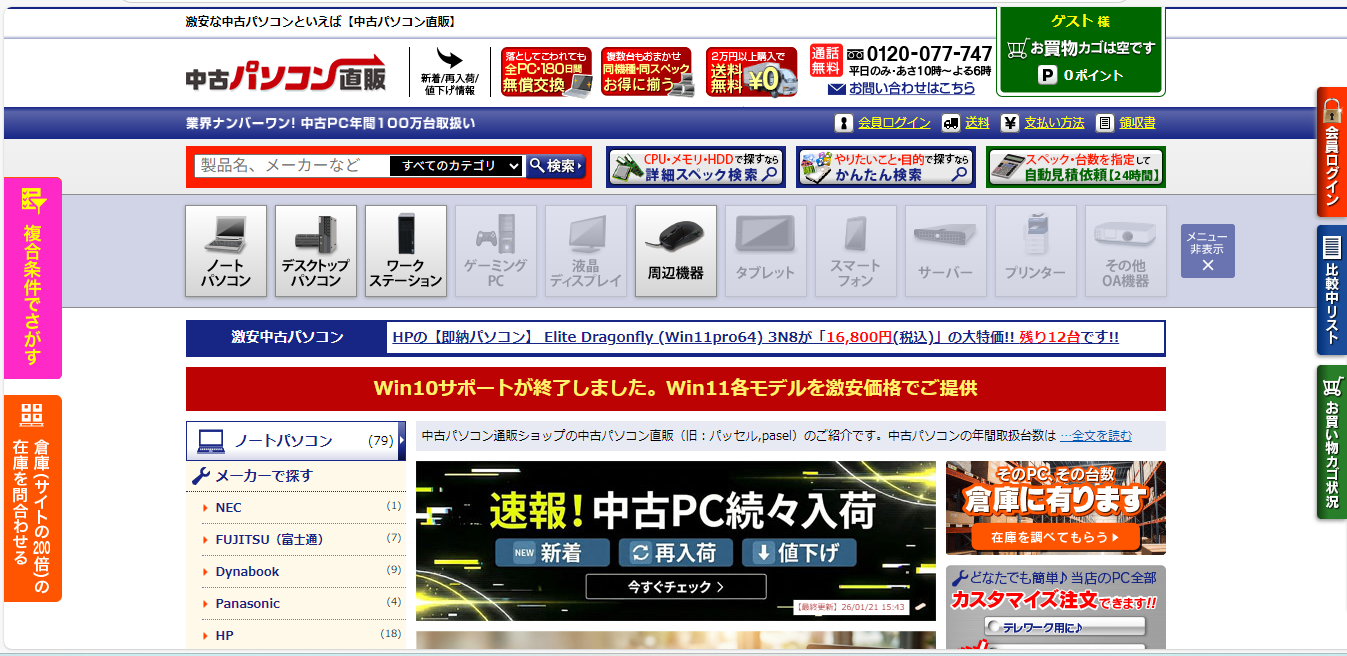1347x656 pixels.
Task: Click the 製品名、メーカーなど search field
Action: pos(290,166)
